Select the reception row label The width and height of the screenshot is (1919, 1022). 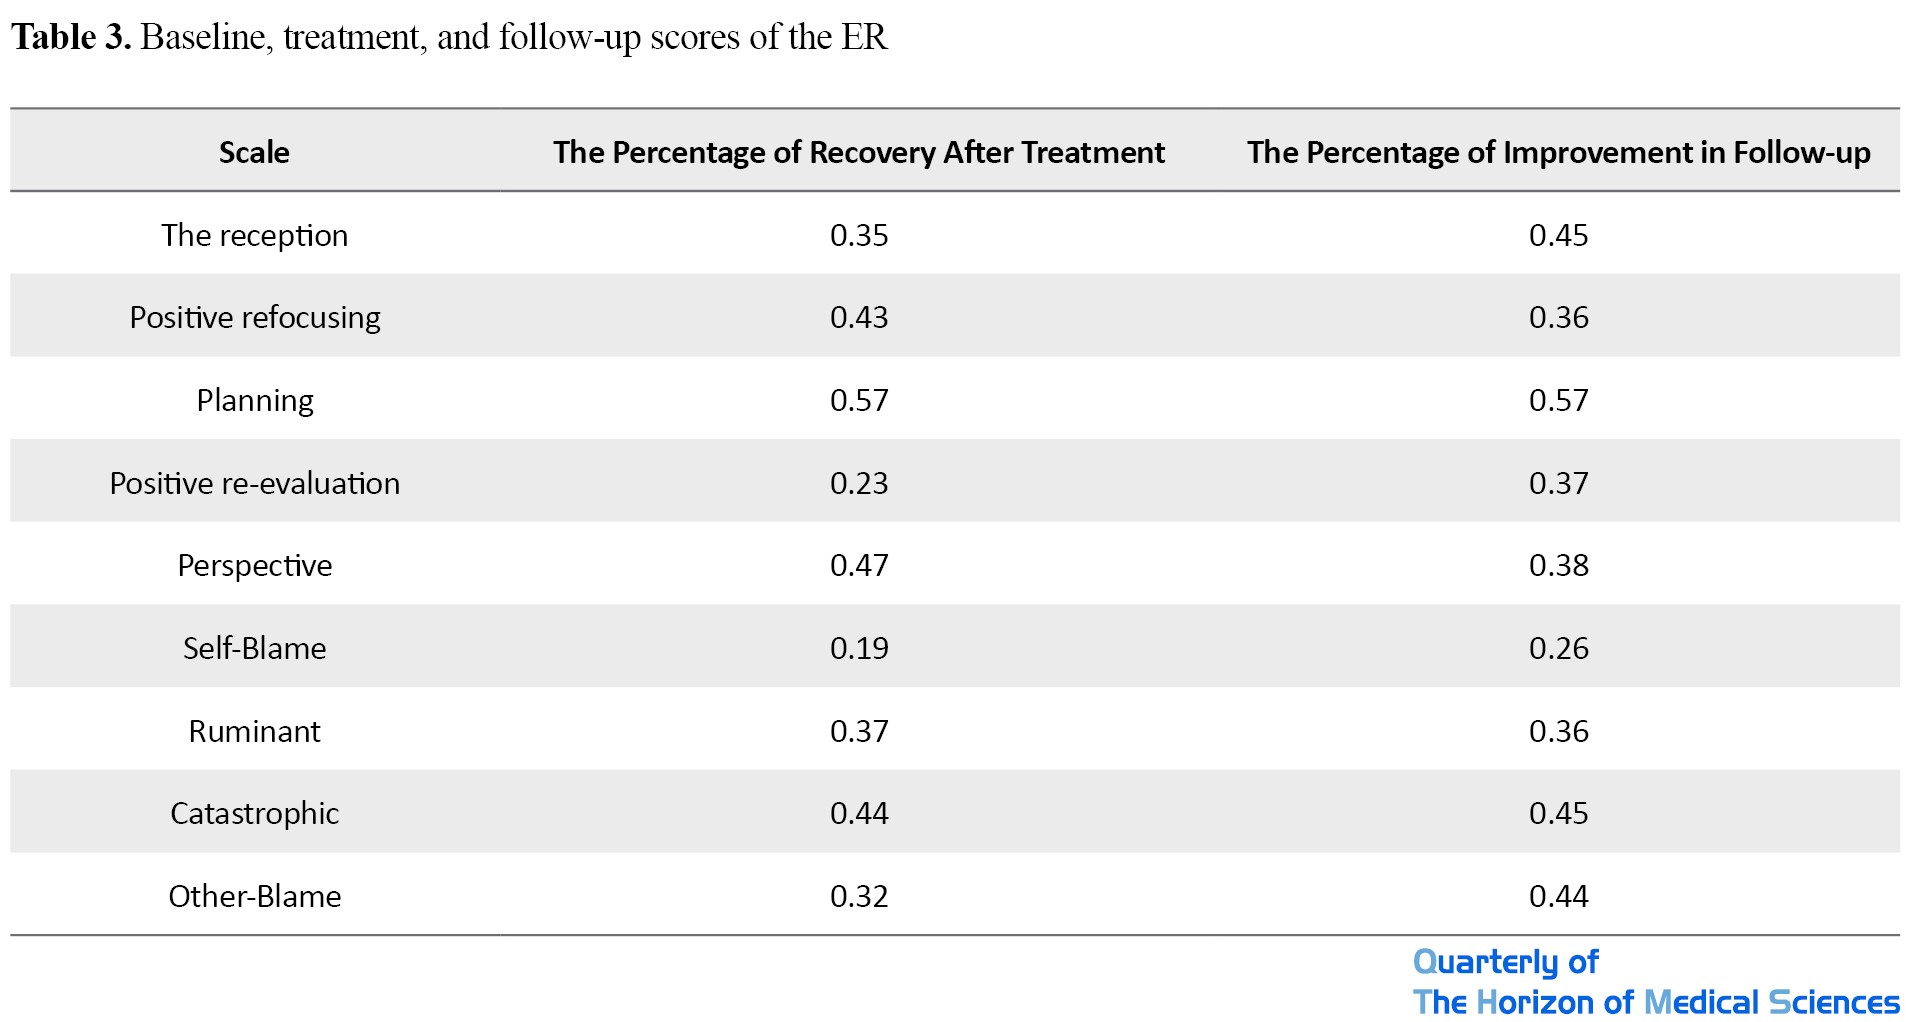(254, 235)
